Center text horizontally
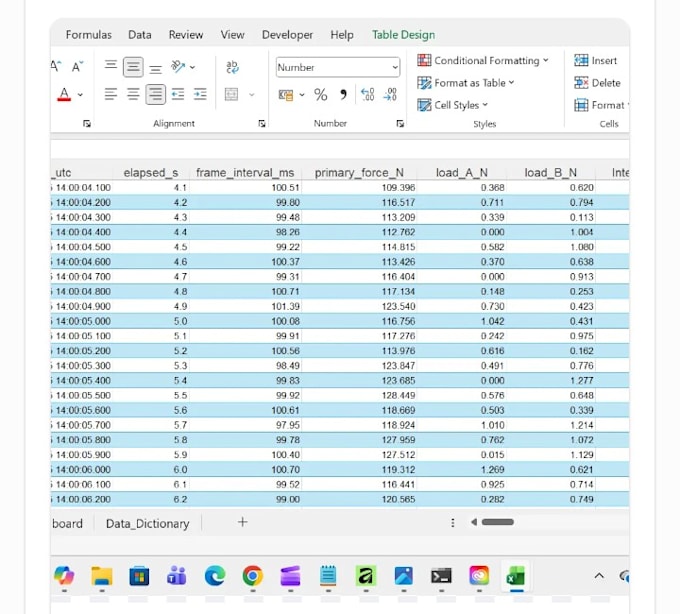The width and height of the screenshot is (680, 614). click(x=133, y=94)
